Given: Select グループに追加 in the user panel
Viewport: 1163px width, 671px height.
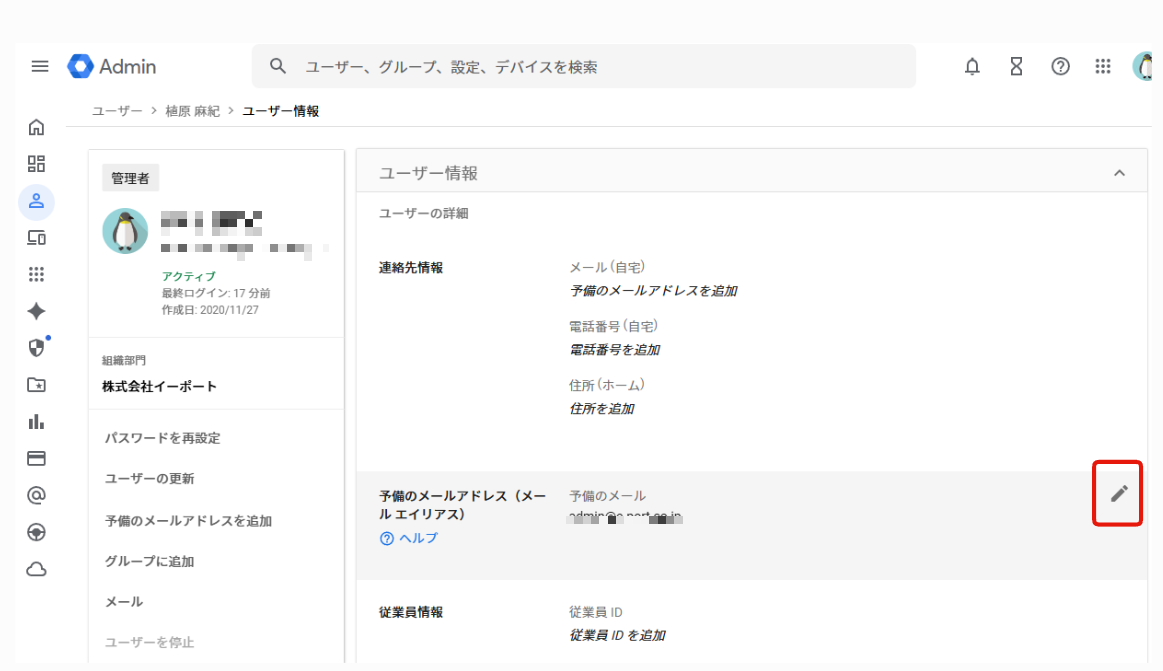Looking at the screenshot, I should [150, 561].
